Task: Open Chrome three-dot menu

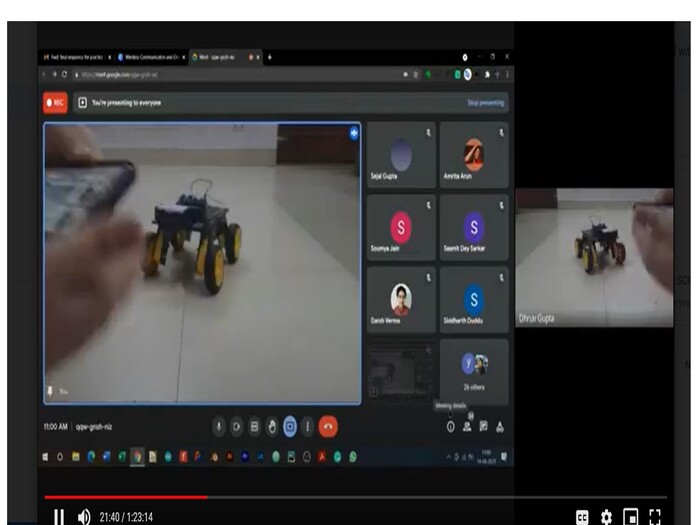Action: tap(508, 75)
